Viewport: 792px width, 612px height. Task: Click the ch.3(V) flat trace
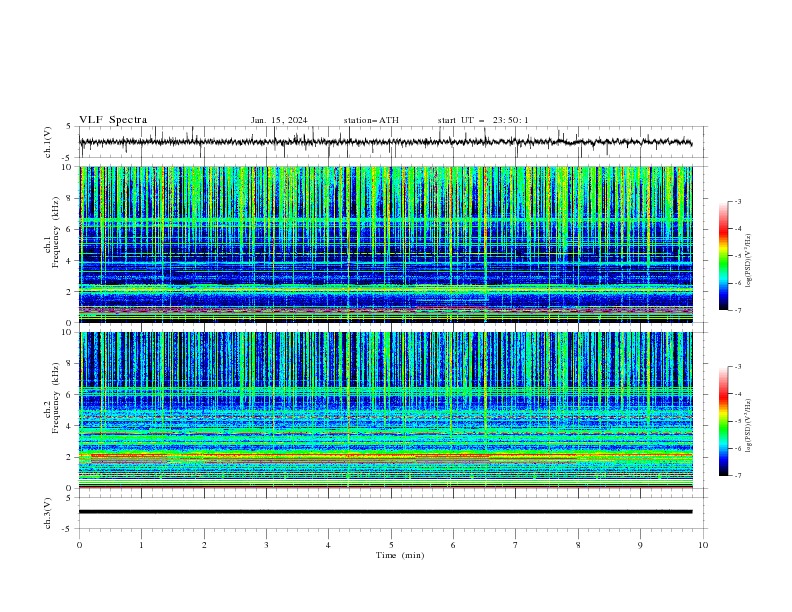click(x=385, y=512)
